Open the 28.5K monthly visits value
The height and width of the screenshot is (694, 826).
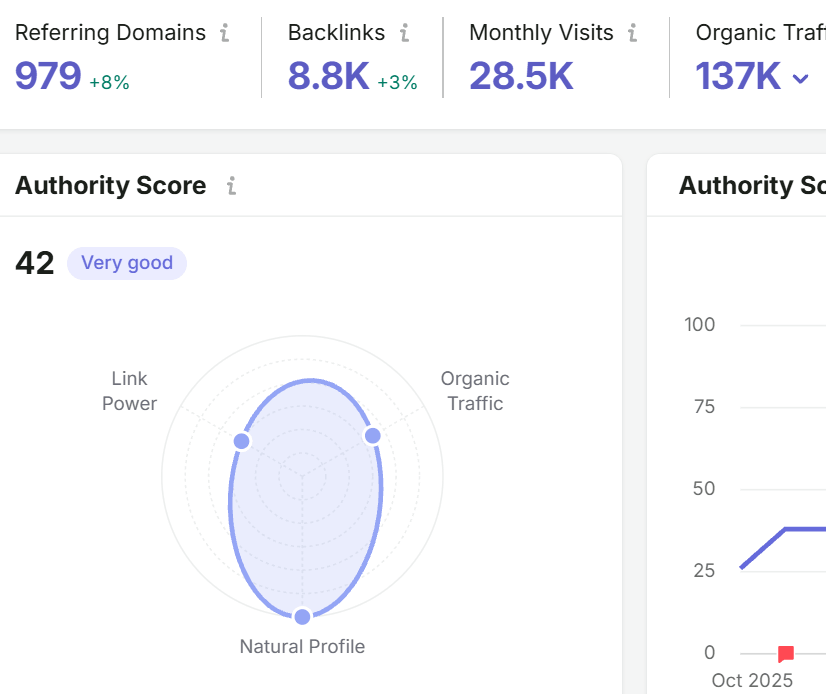tap(521, 76)
